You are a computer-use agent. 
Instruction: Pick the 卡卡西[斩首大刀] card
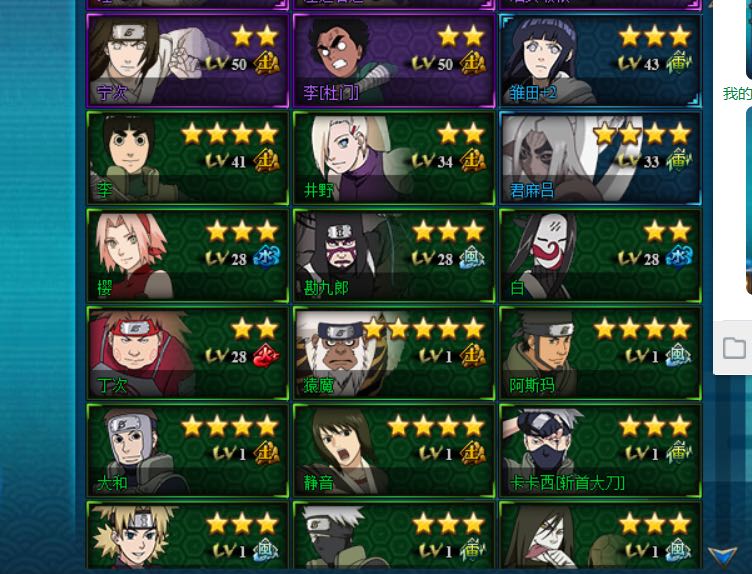[x=600, y=451]
